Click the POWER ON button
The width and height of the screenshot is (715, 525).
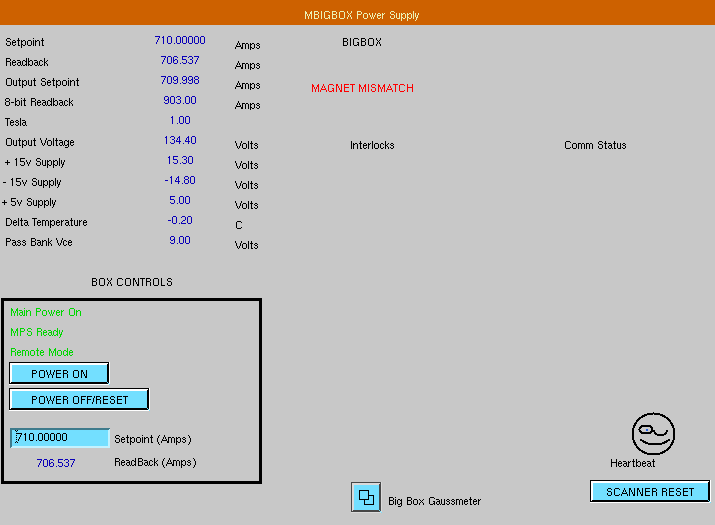tap(59, 374)
